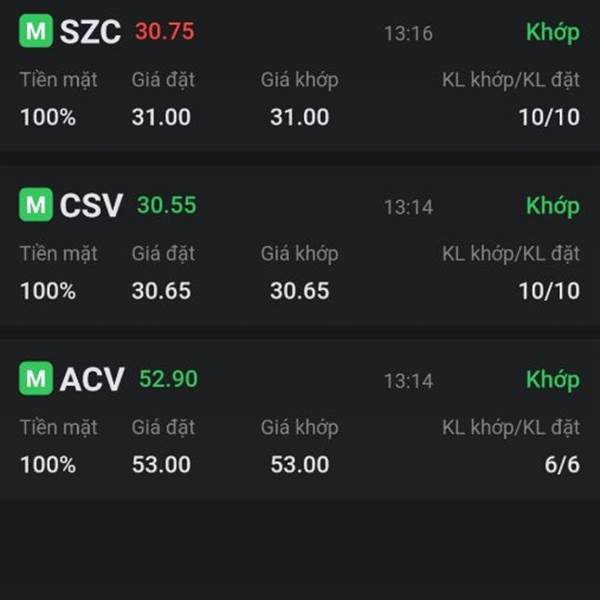Select SZC current price 30.75
The height and width of the screenshot is (600, 600).
[165, 31]
